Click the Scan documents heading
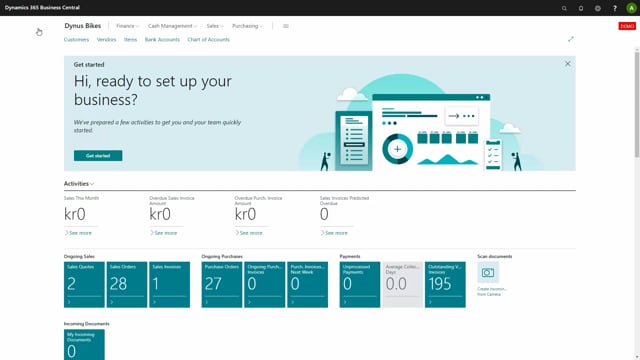The width and height of the screenshot is (640, 360). pos(495,256)
